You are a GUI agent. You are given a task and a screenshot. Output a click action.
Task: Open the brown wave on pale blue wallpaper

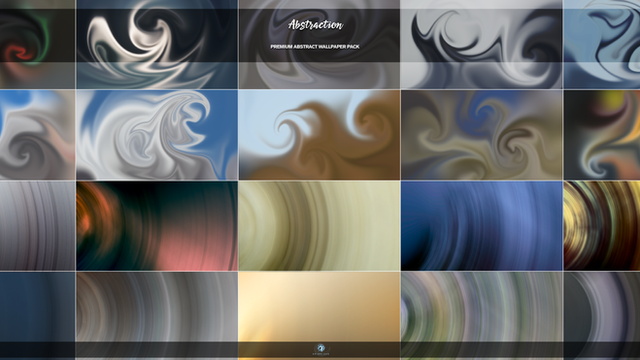[x=319, y=135]
